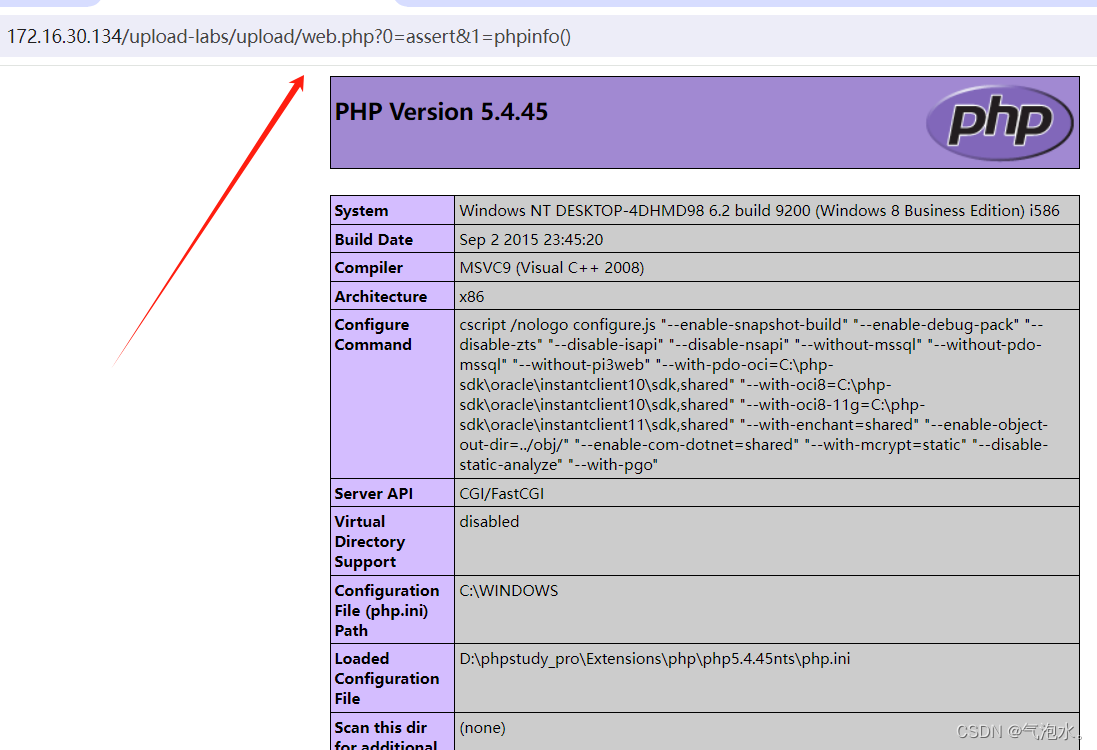The height and width of the screenshot is (750, 1097).
Task: Click the PHP logo image
Action: 1000,122
